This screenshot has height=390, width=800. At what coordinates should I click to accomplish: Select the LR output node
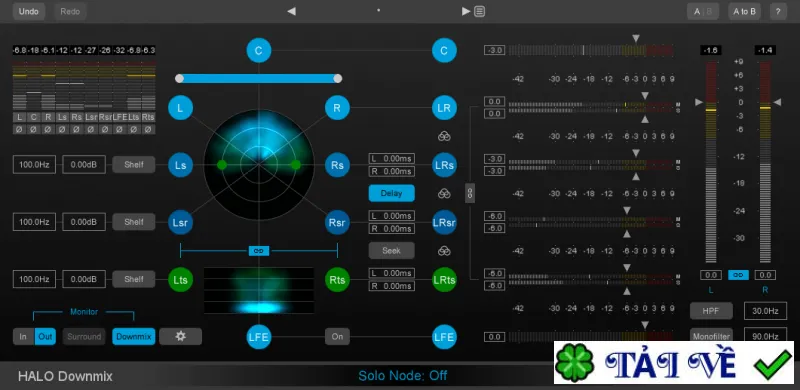click(x=444, y=108)
